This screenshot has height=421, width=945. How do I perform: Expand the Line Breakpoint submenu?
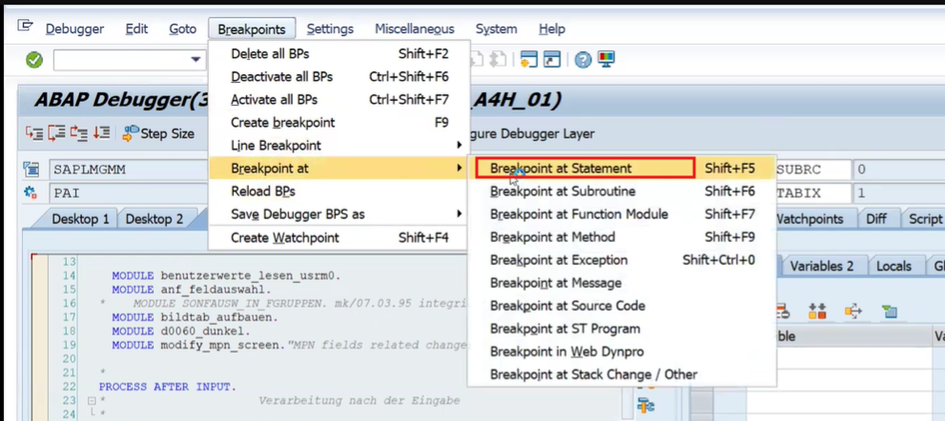pos(339,145)
